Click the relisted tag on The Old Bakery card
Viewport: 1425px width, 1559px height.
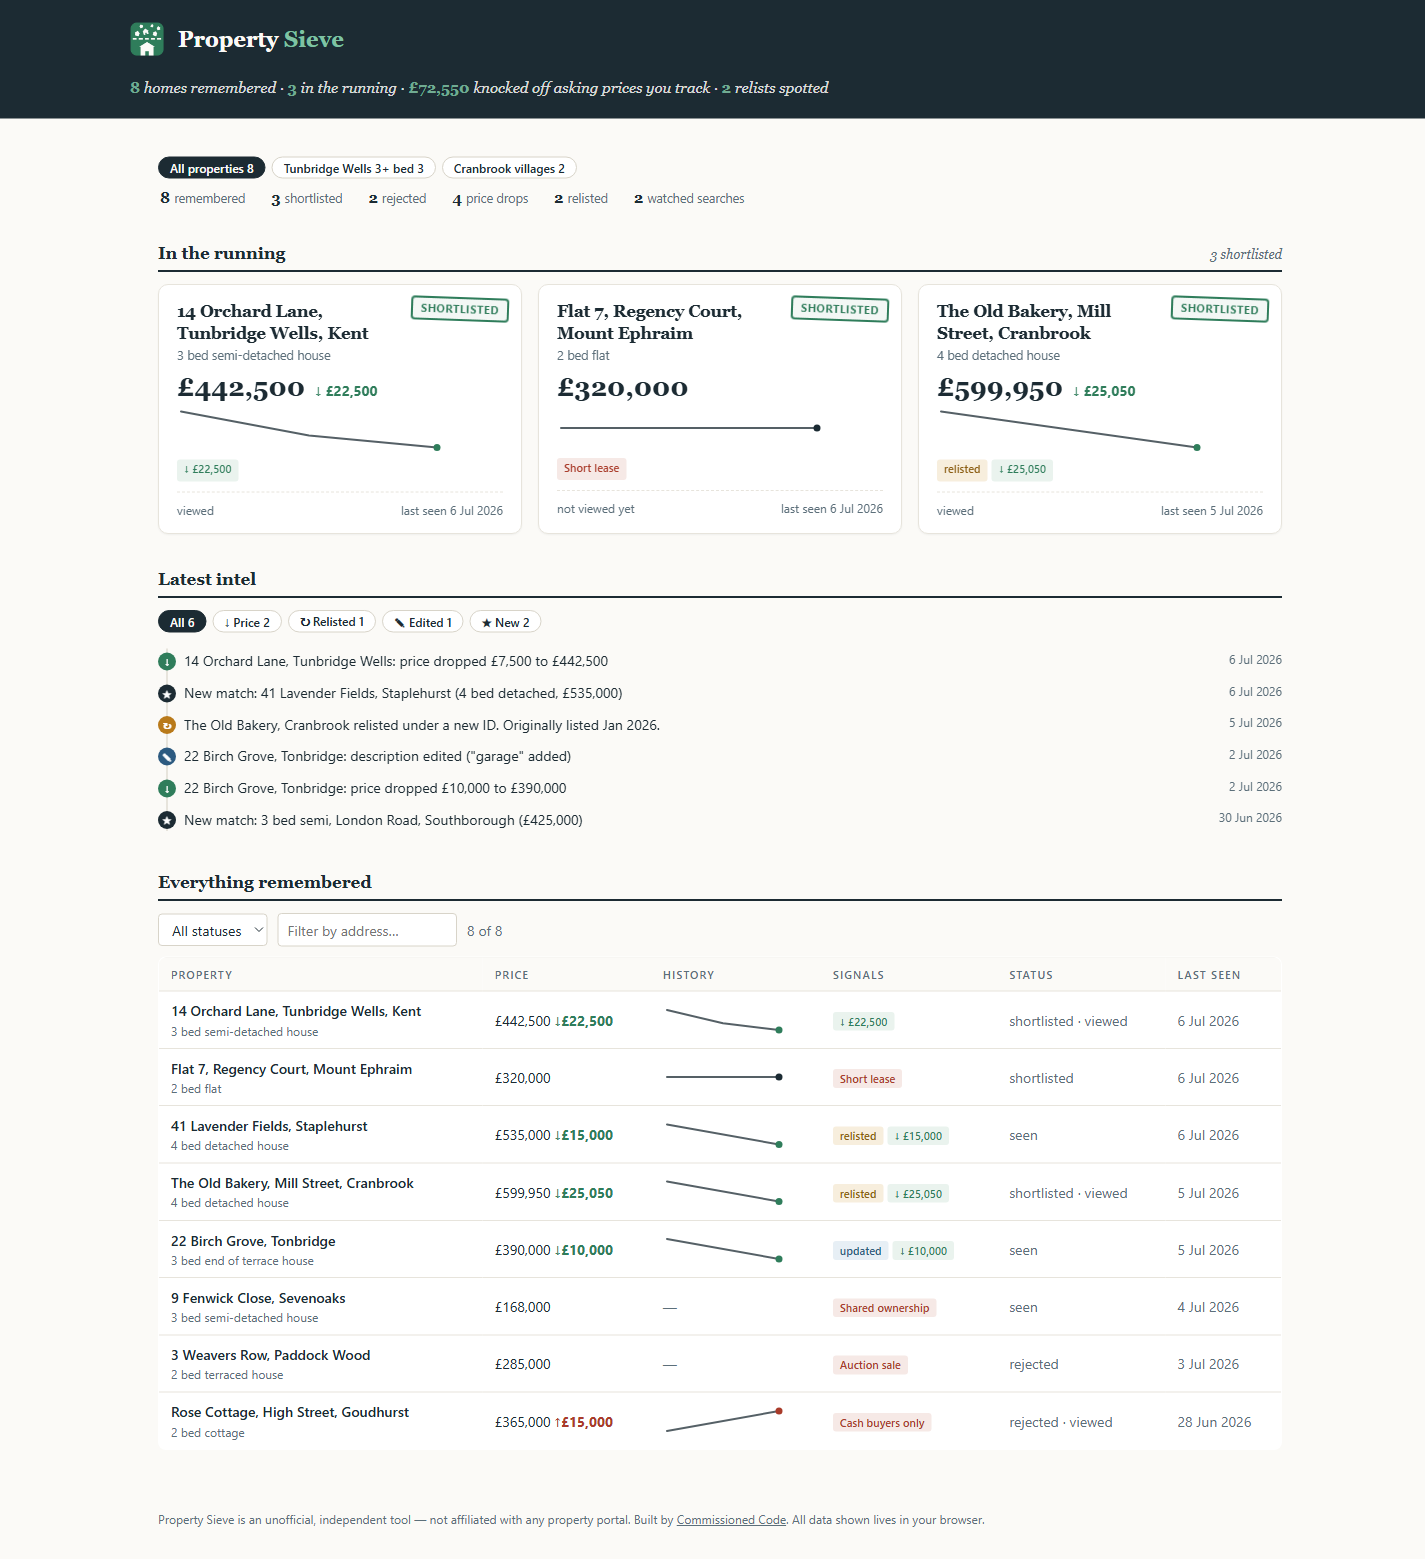click(962, 469)
